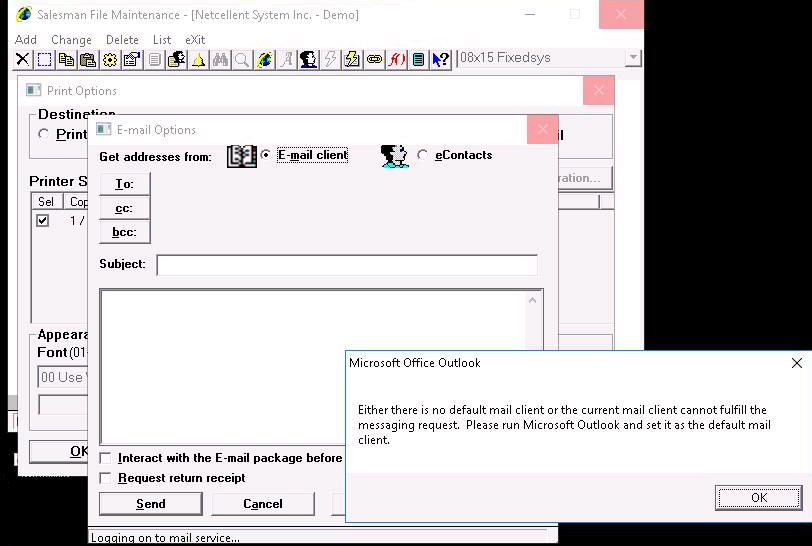Click the message body scrollbar up arrow
This screenshot has height=546, width=812.
532,300
